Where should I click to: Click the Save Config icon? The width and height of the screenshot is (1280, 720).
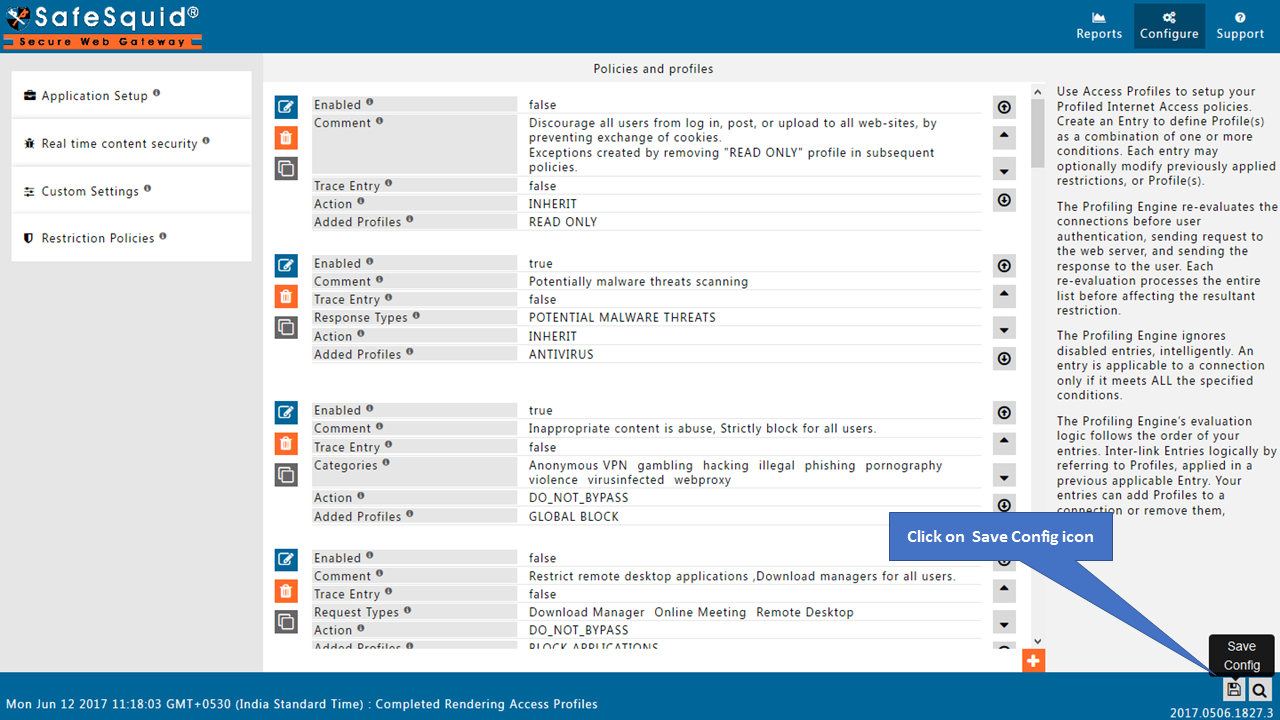tap(1233, 688)
